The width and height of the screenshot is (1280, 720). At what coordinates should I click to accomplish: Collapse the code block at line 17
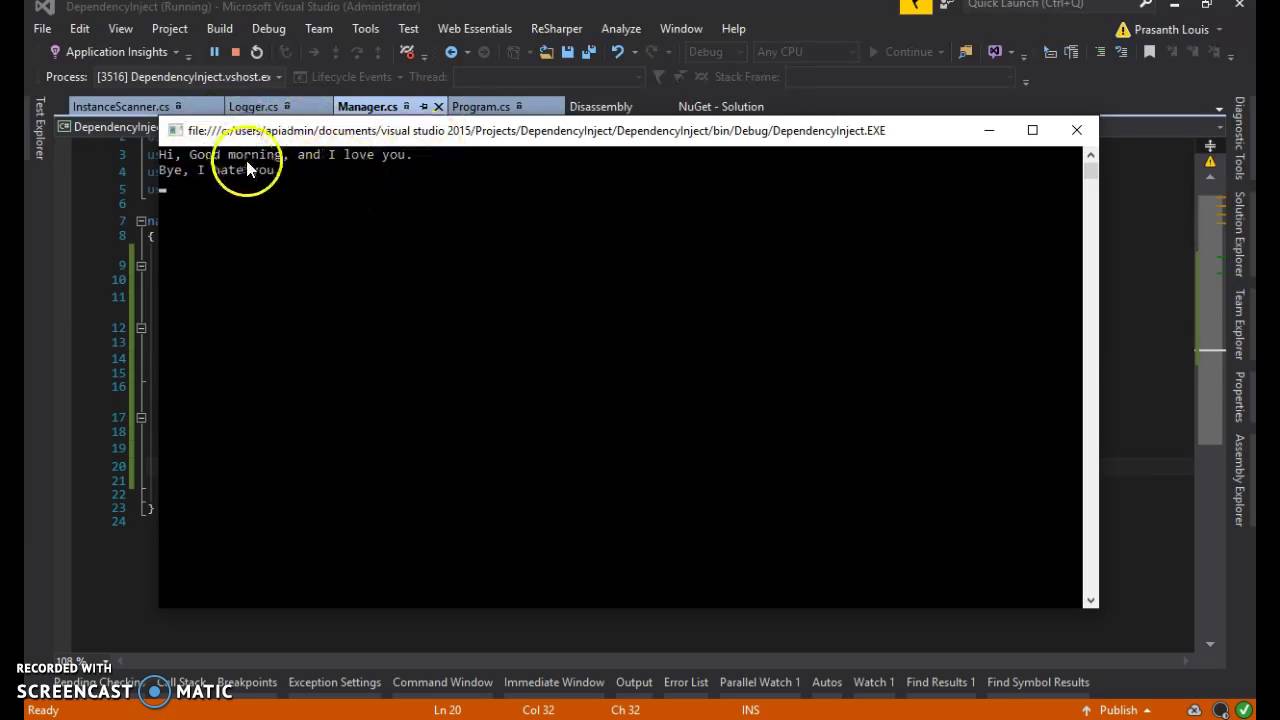(x=141, y=417)
